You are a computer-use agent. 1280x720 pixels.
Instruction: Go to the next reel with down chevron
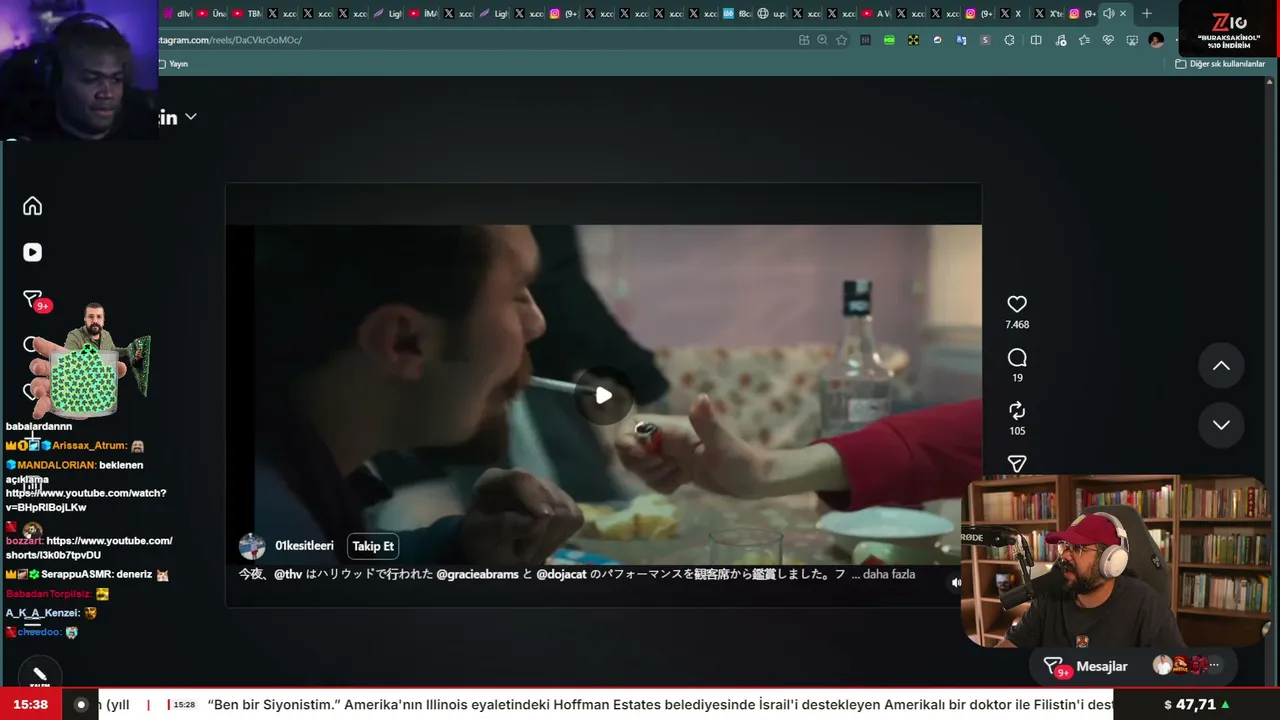click(x=1221, y=425)
